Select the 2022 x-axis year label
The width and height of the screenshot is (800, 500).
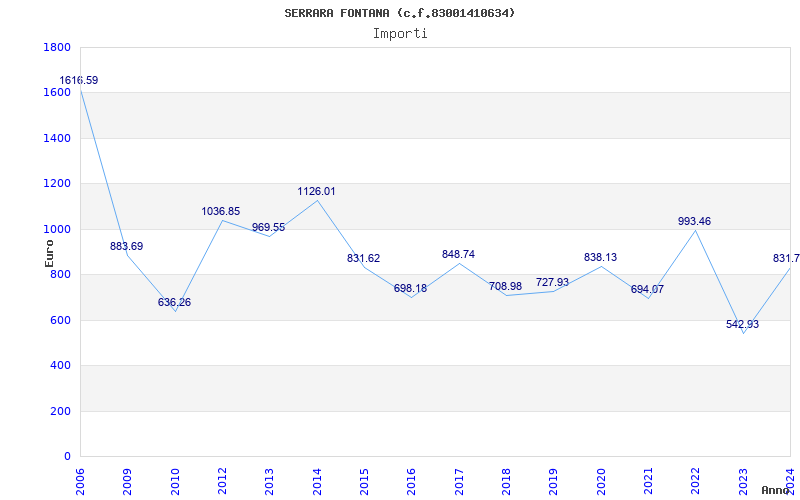click(x=696, y=478)
